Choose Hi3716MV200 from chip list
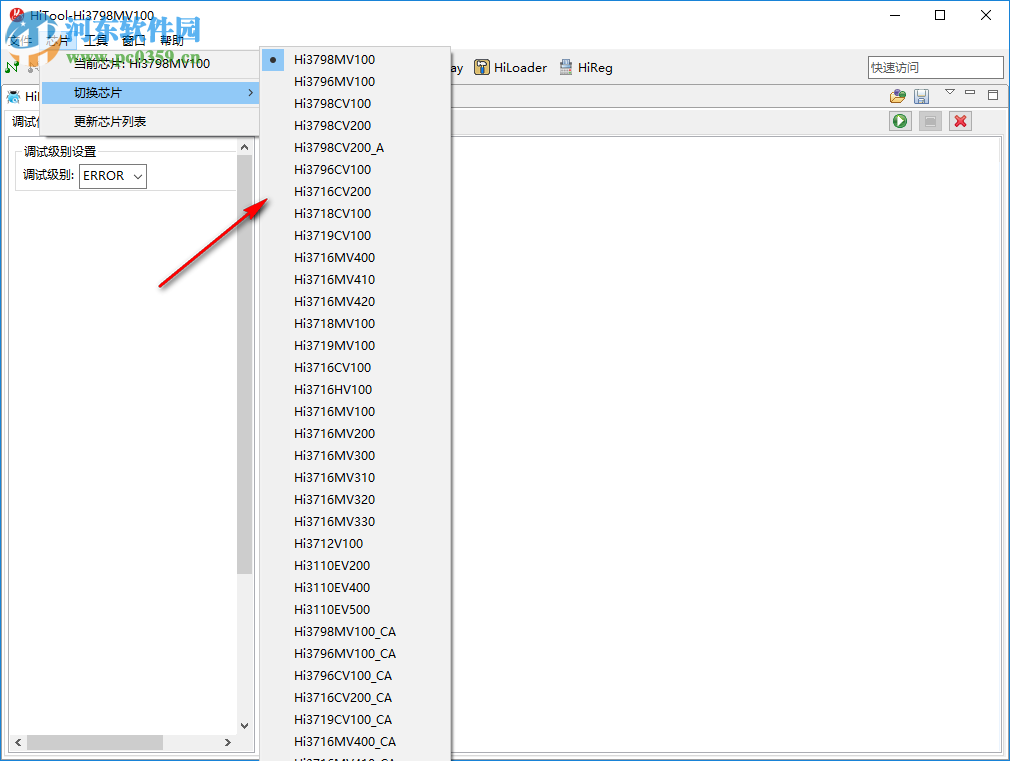Image resolution: width=1010 pixels, height=761 pixels. coord(355,434)
